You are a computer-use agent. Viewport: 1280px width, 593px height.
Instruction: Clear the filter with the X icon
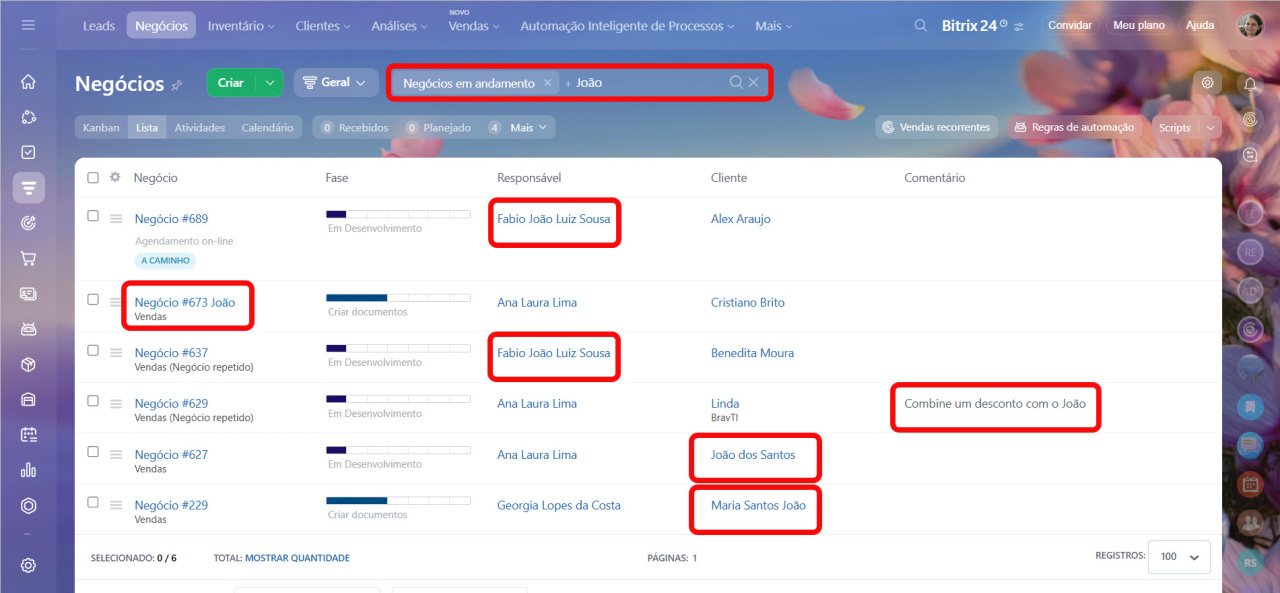(x=754, y=82)
